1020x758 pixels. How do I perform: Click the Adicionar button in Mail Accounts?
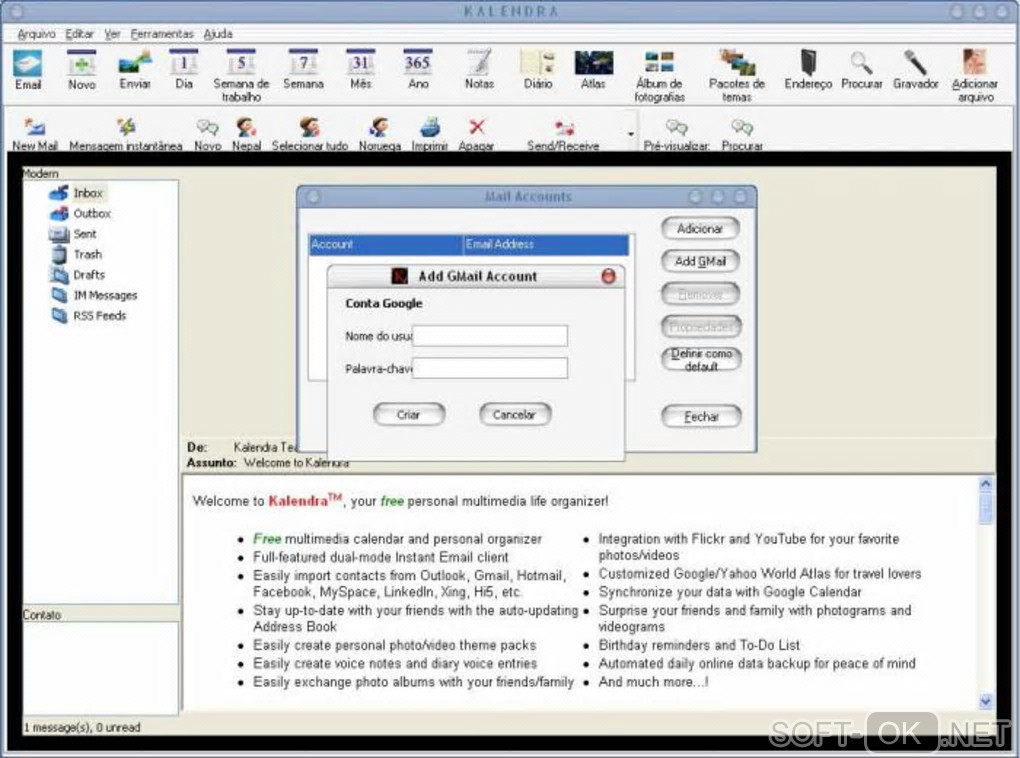tap(701, 228)
